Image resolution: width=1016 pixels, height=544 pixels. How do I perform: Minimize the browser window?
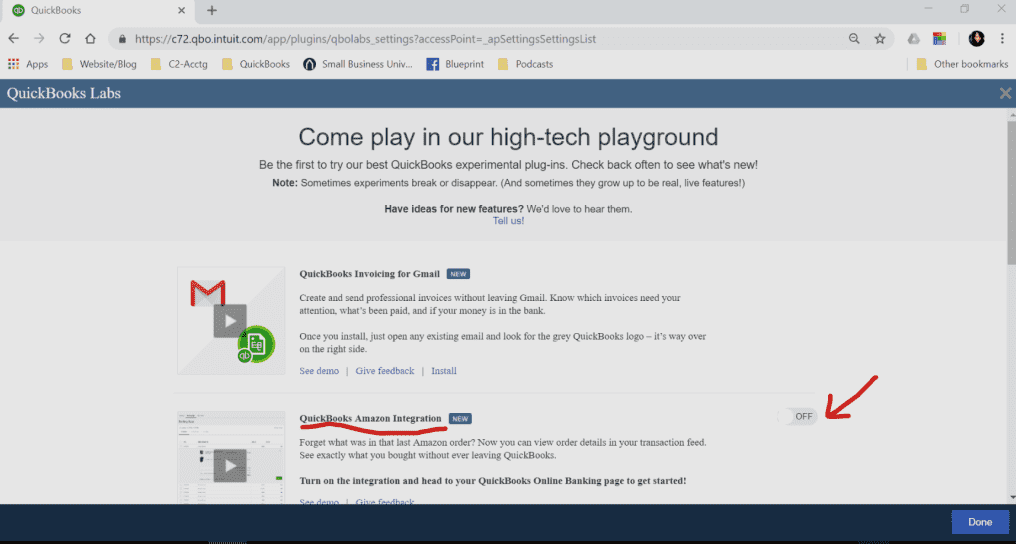coord(929,9)
